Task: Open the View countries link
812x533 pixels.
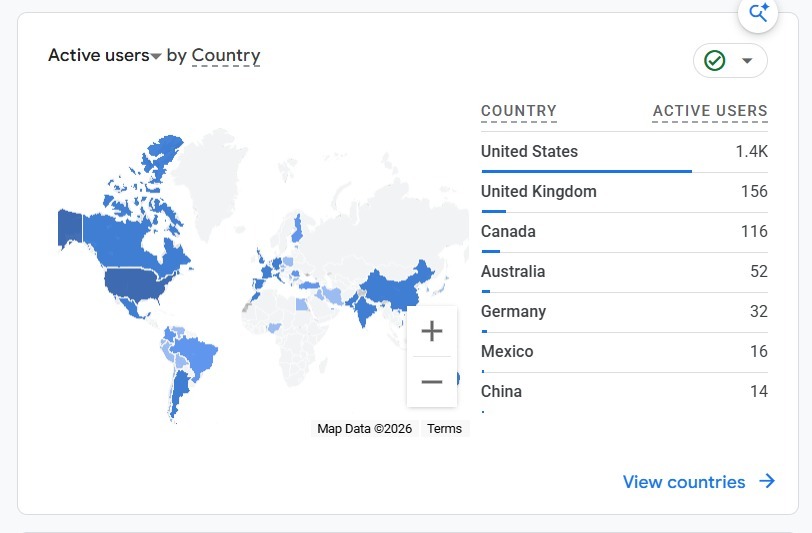Action: [684, 482]
